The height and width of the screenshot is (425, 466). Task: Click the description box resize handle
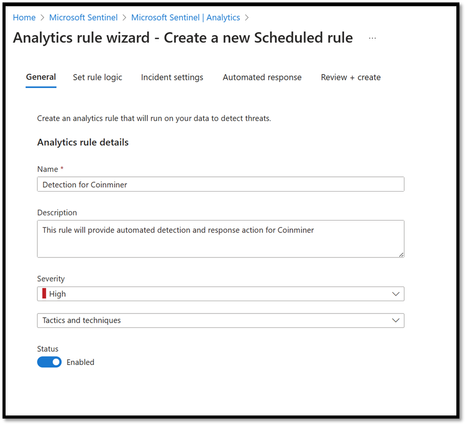pos(401,255)
